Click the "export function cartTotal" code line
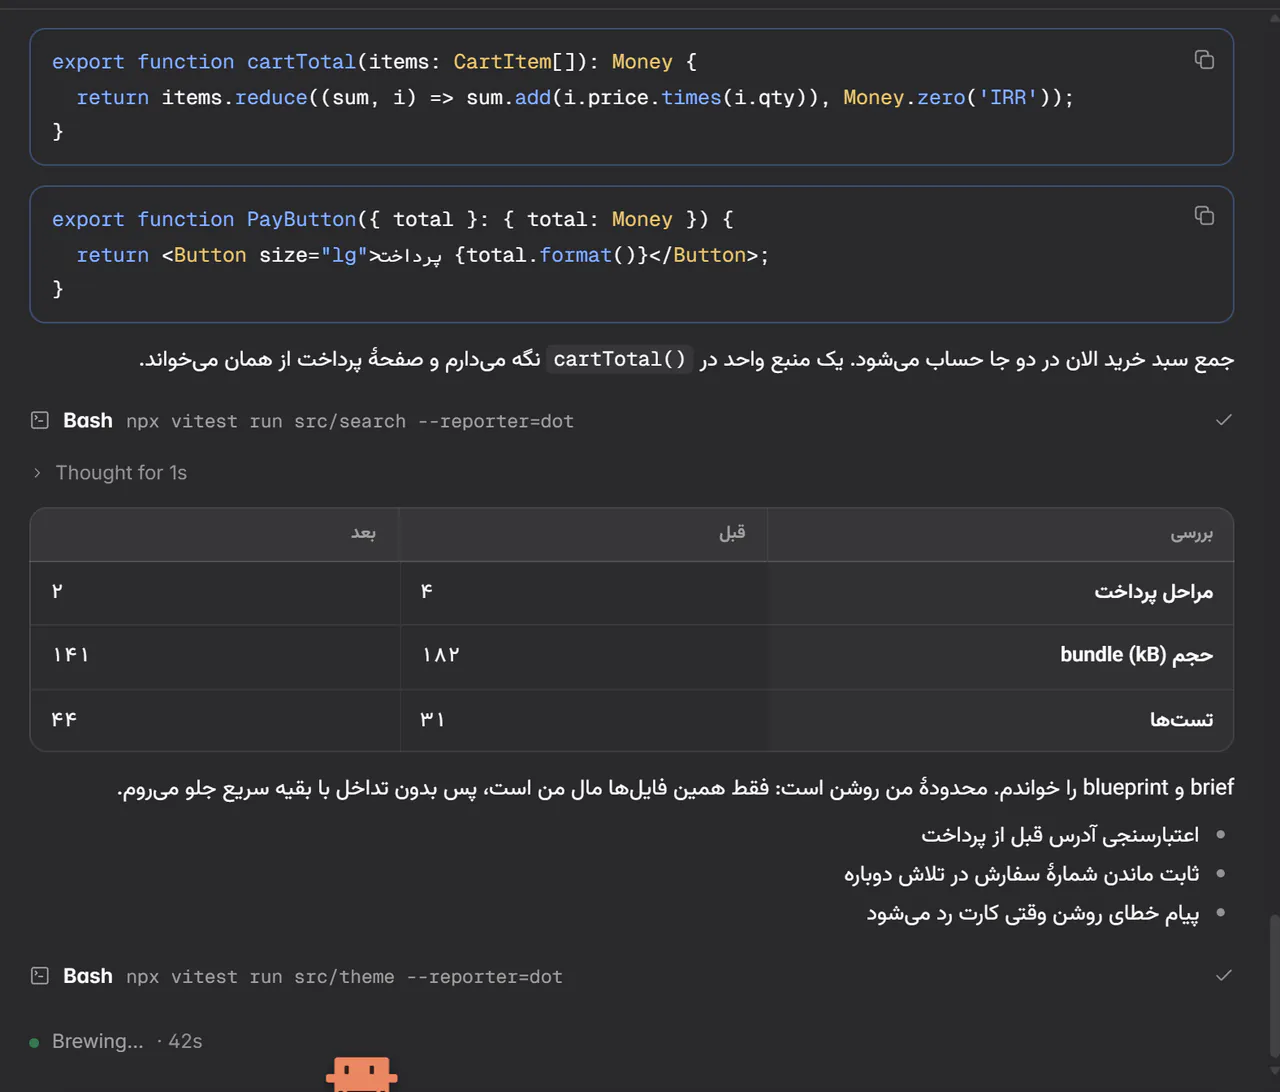 click(x=374, y=62)
